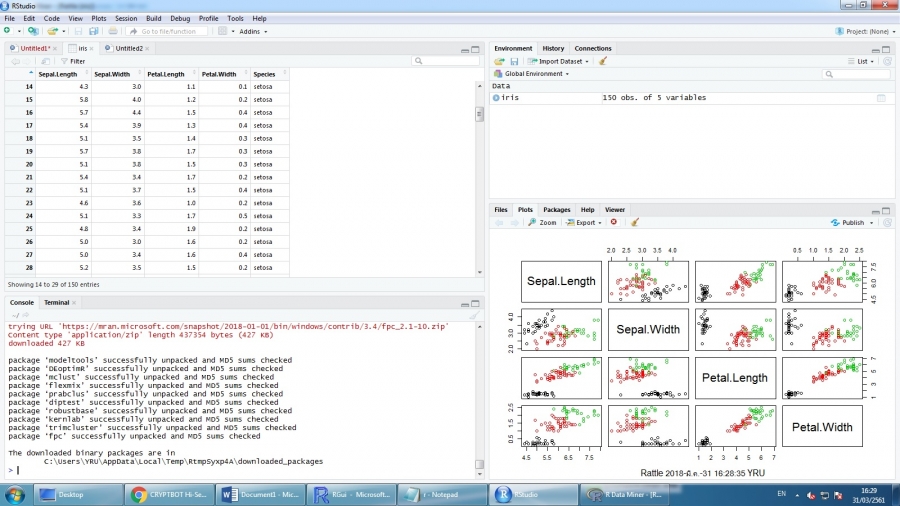The height and width of the screenshot is (506, 900).
Task: Select the Untitled1 source tab
Action: [x=34, y=49]
